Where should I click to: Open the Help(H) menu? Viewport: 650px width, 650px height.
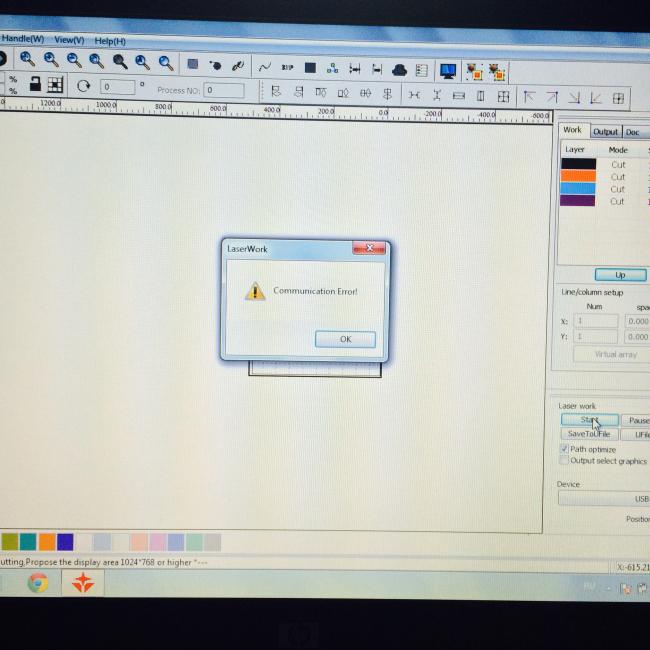pyautogui.click(x=110, y=41)
